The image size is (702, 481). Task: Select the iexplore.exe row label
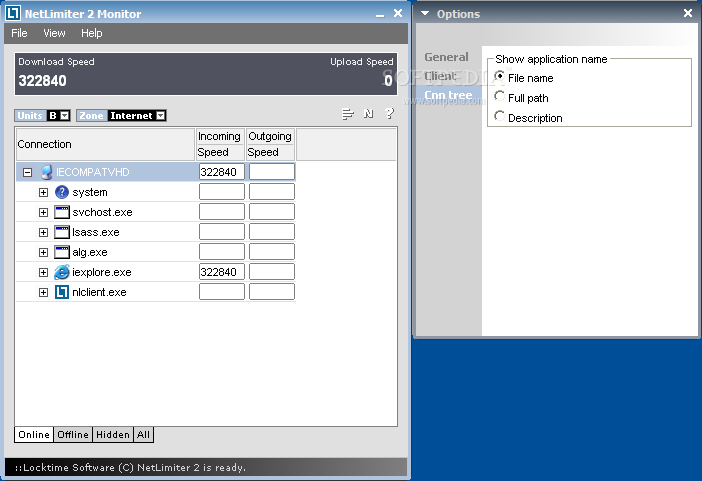(x=102, y=272)
